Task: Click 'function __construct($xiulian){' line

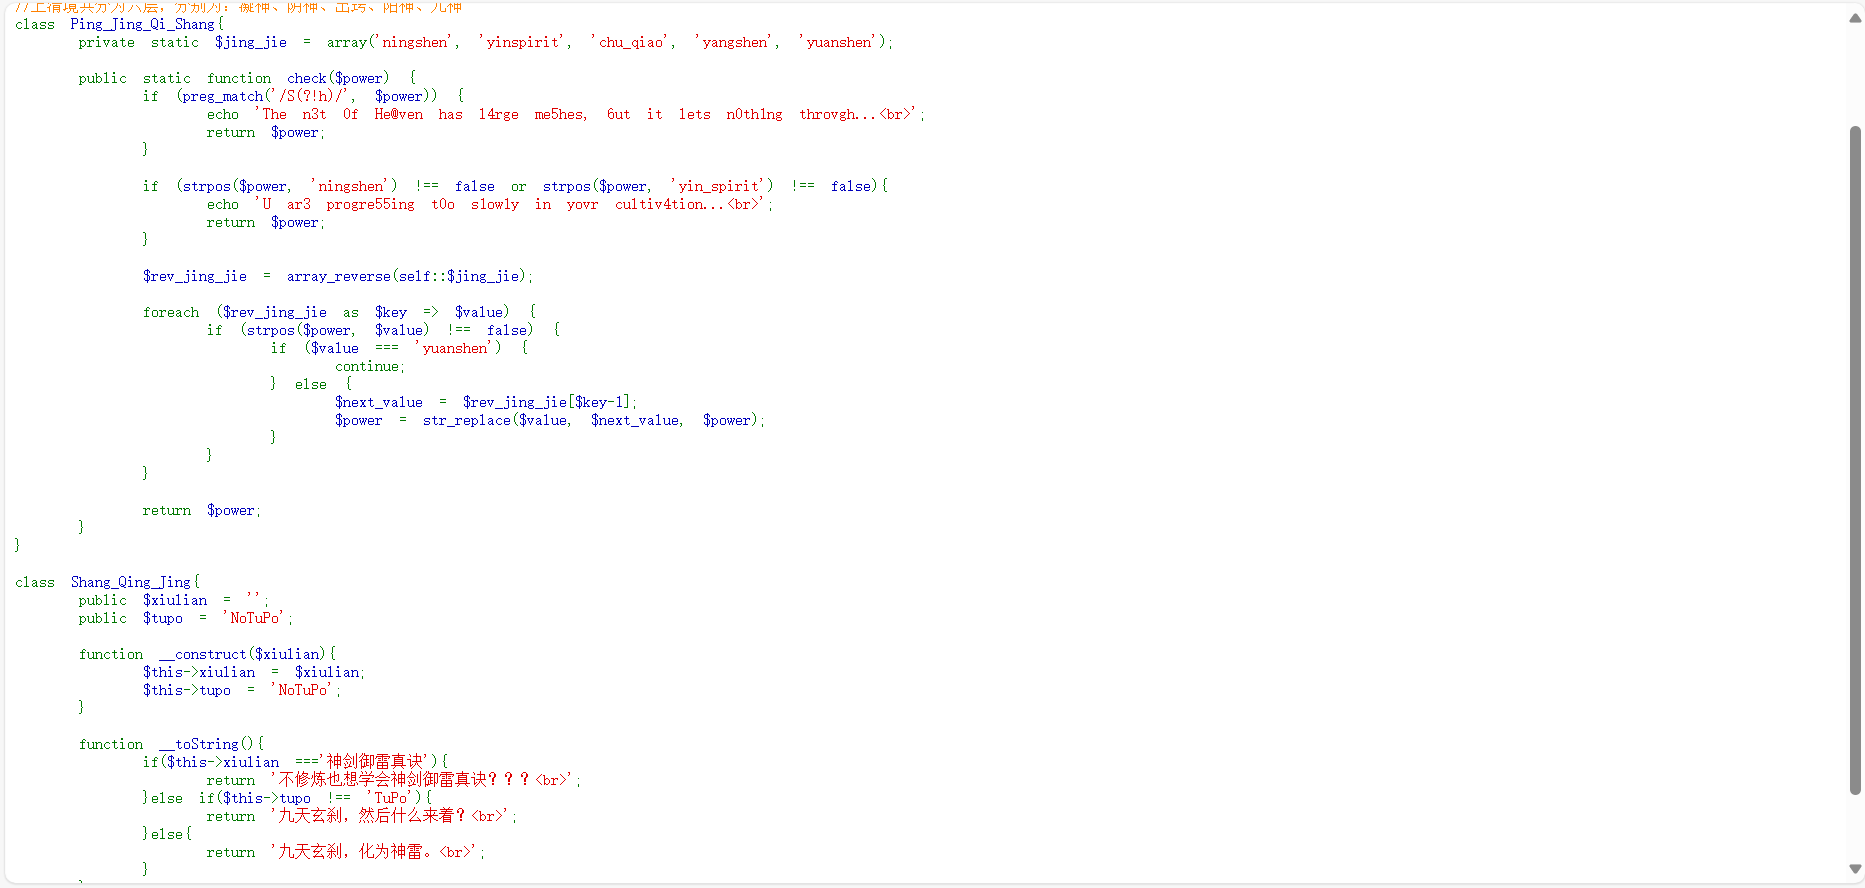Action: click(x=208, y=654)
